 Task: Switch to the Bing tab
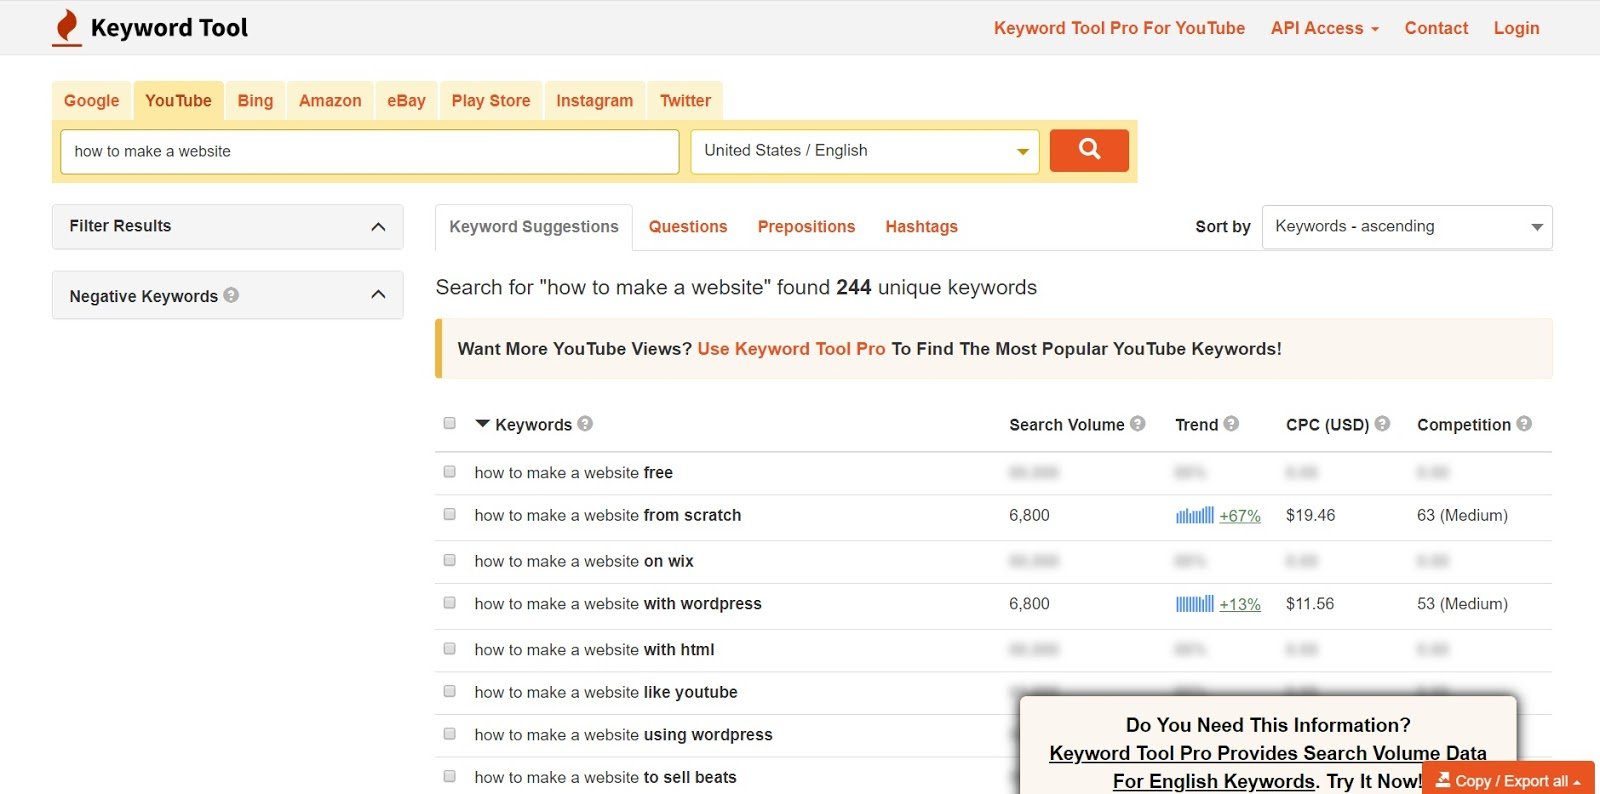coord(255,100)
